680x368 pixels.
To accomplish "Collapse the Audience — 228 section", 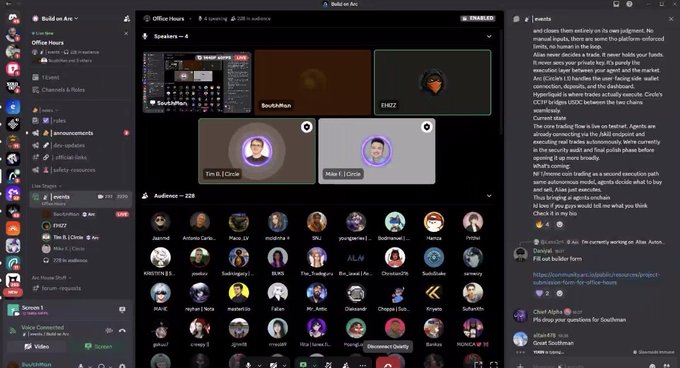I will (x=489, y=196).
